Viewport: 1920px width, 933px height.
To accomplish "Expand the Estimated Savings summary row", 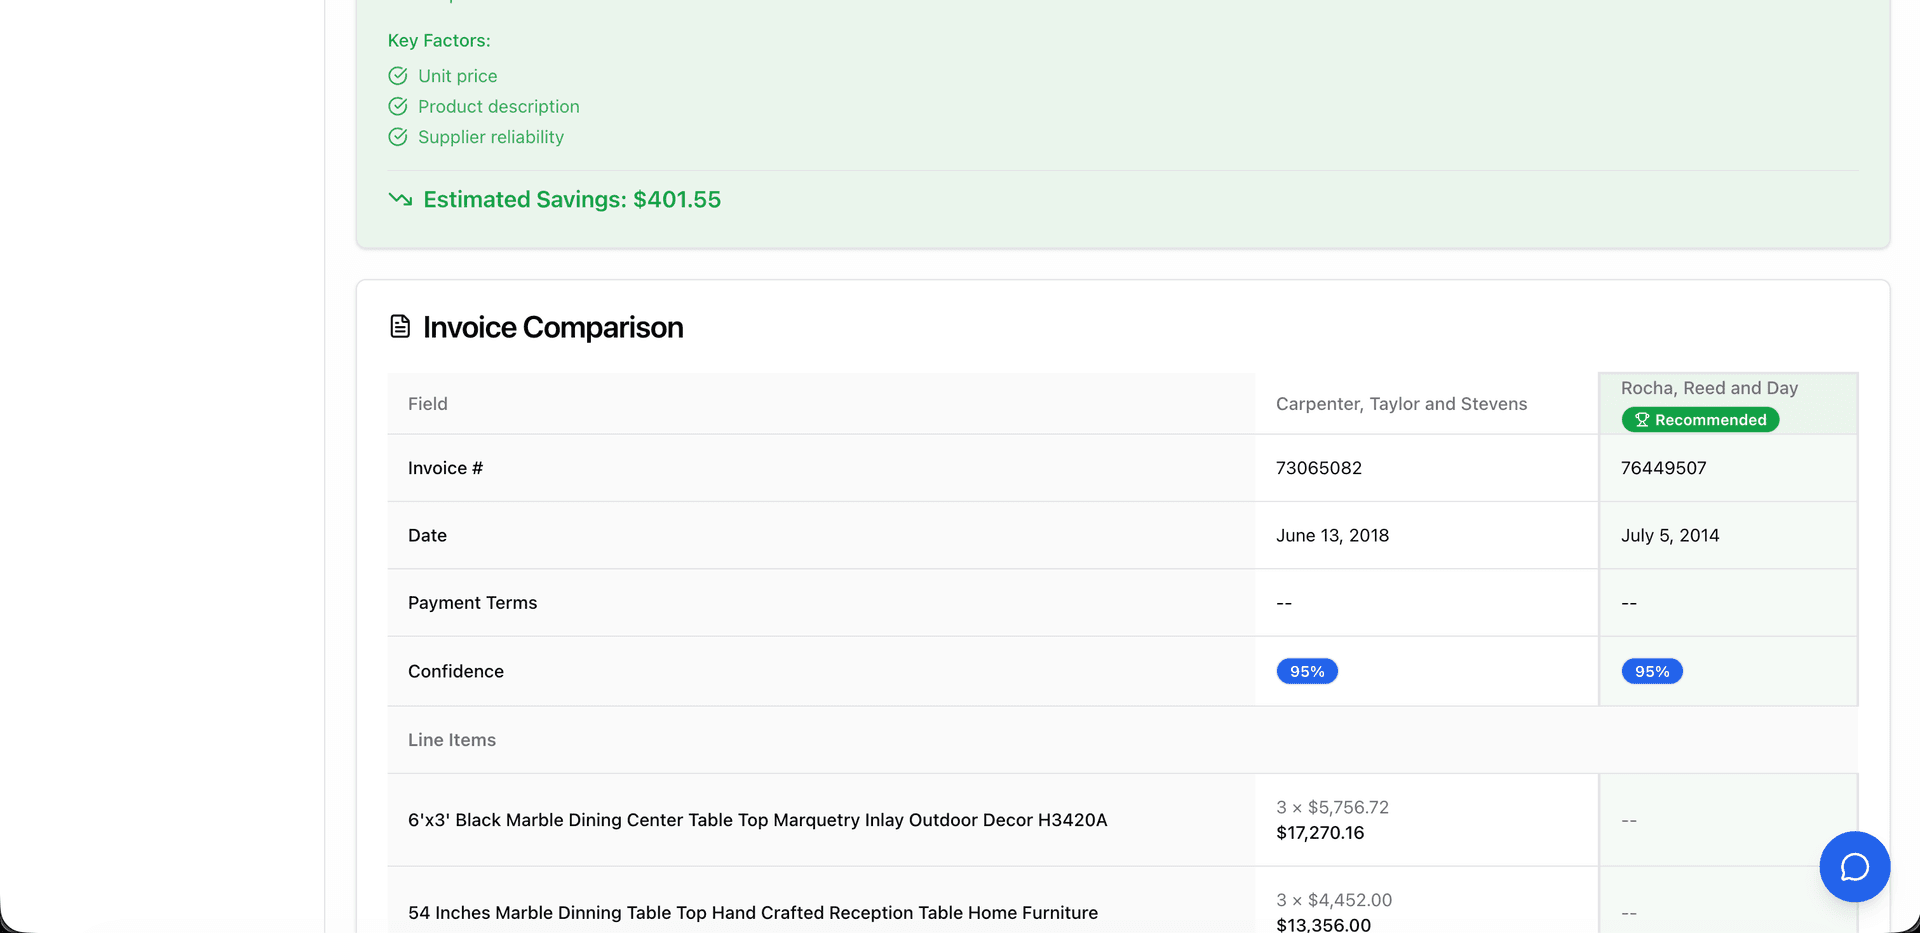I will pyautogui.click(x=571, y=199).
